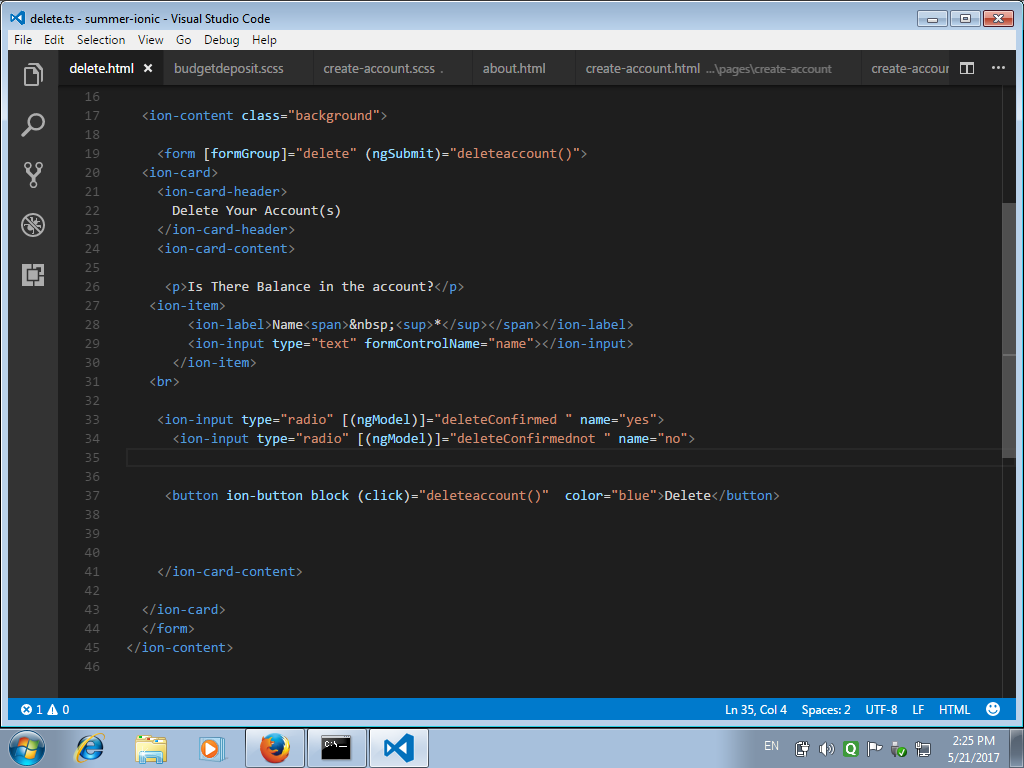The height and width of the screenshot is (768, 1024).
Task: Open the Go menu
Action: (x=184, y=40)
